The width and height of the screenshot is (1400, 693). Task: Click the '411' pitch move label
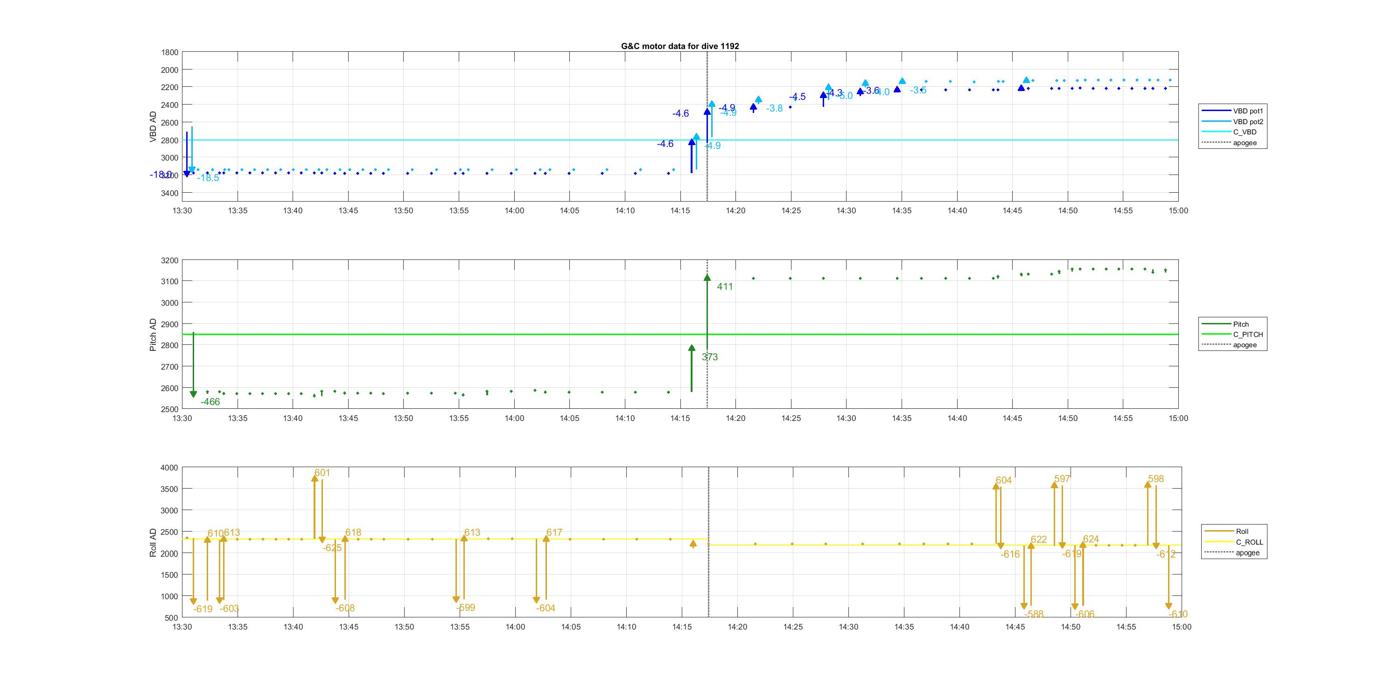click(x=725, y=287)
